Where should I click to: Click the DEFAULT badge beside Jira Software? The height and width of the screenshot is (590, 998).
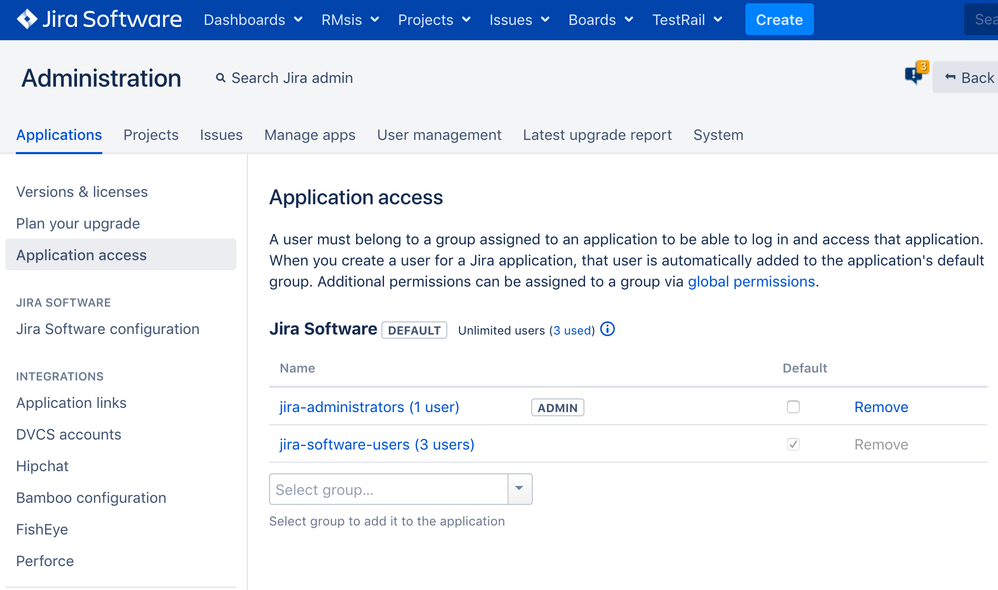(x=414, y=330)
